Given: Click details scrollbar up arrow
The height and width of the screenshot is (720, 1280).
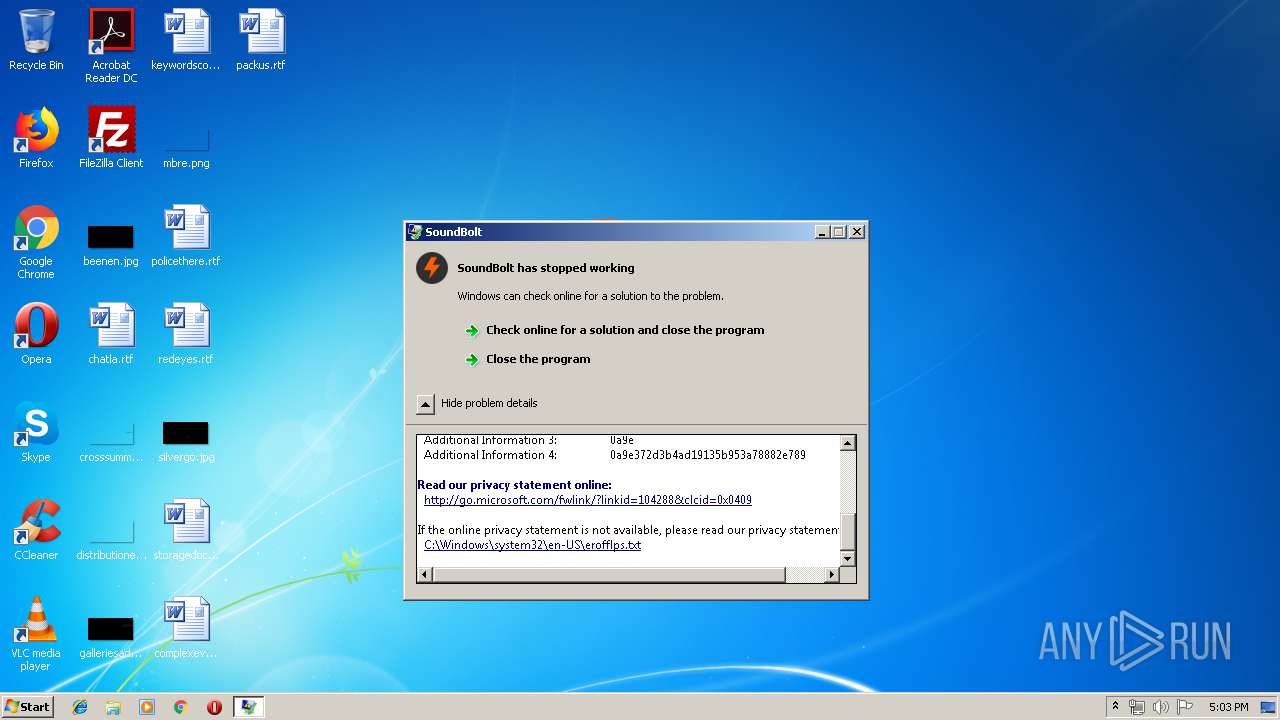Looking at the screenshot, I should (848, 443).
